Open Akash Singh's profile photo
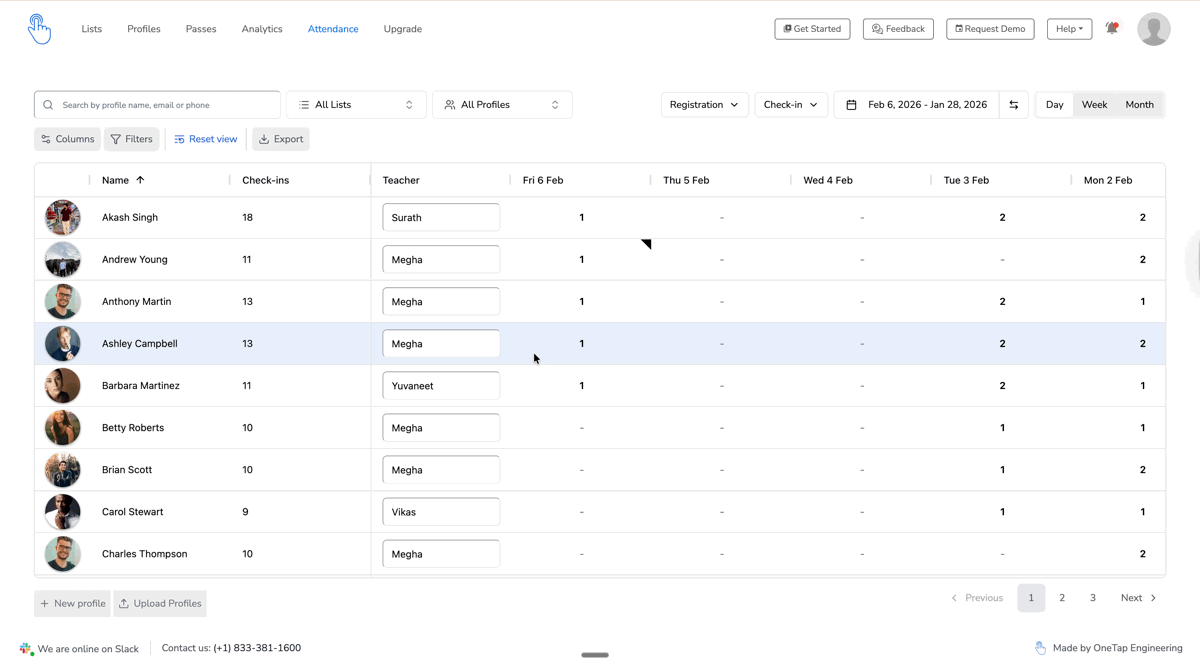 click(62, 217)
